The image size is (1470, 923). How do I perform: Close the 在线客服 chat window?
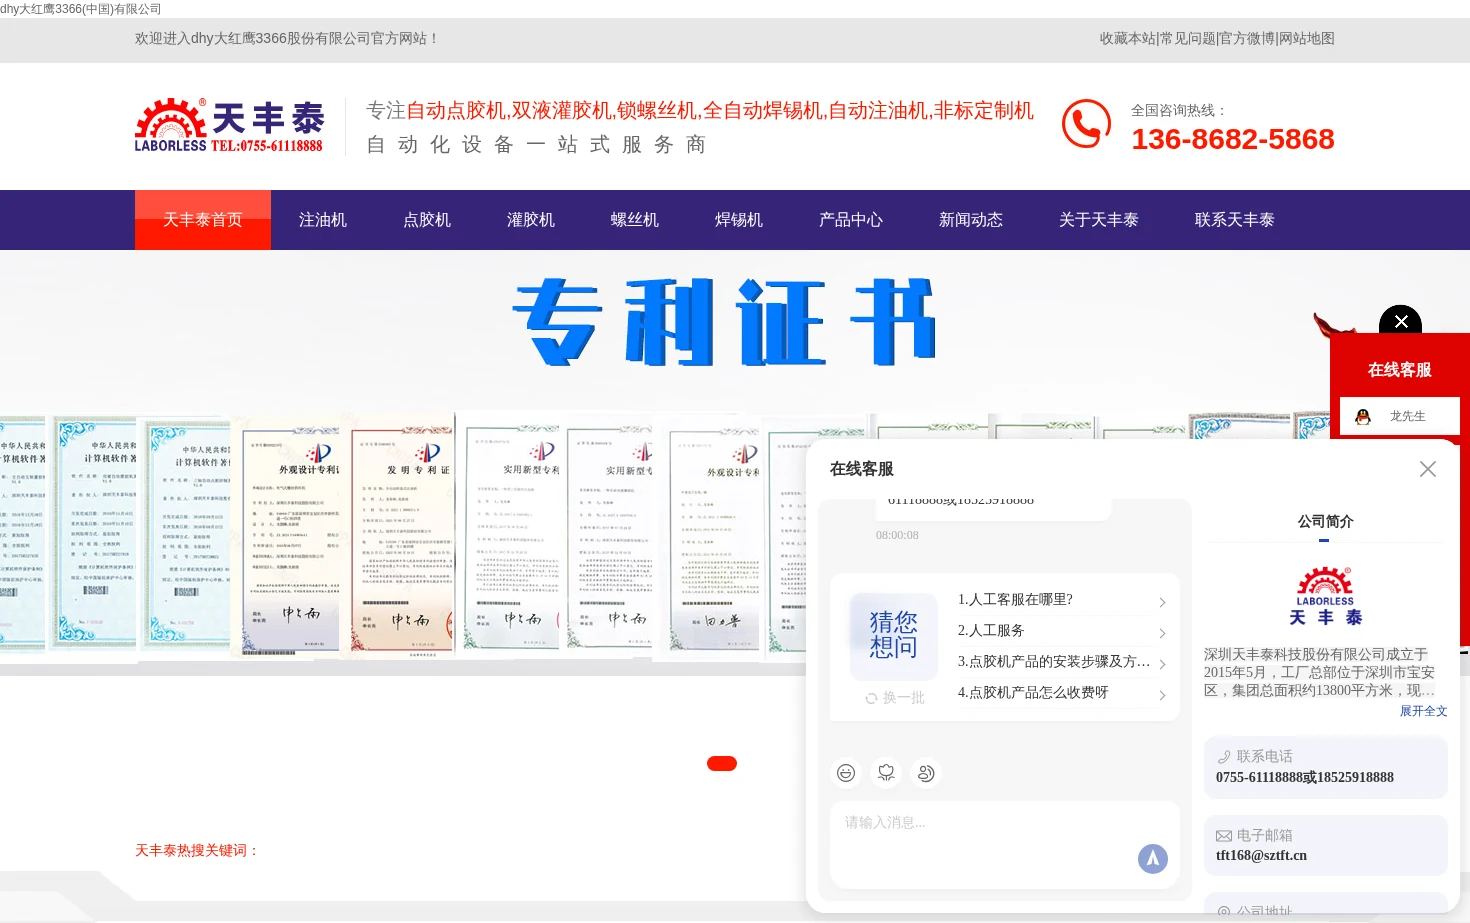point(1428,469)
